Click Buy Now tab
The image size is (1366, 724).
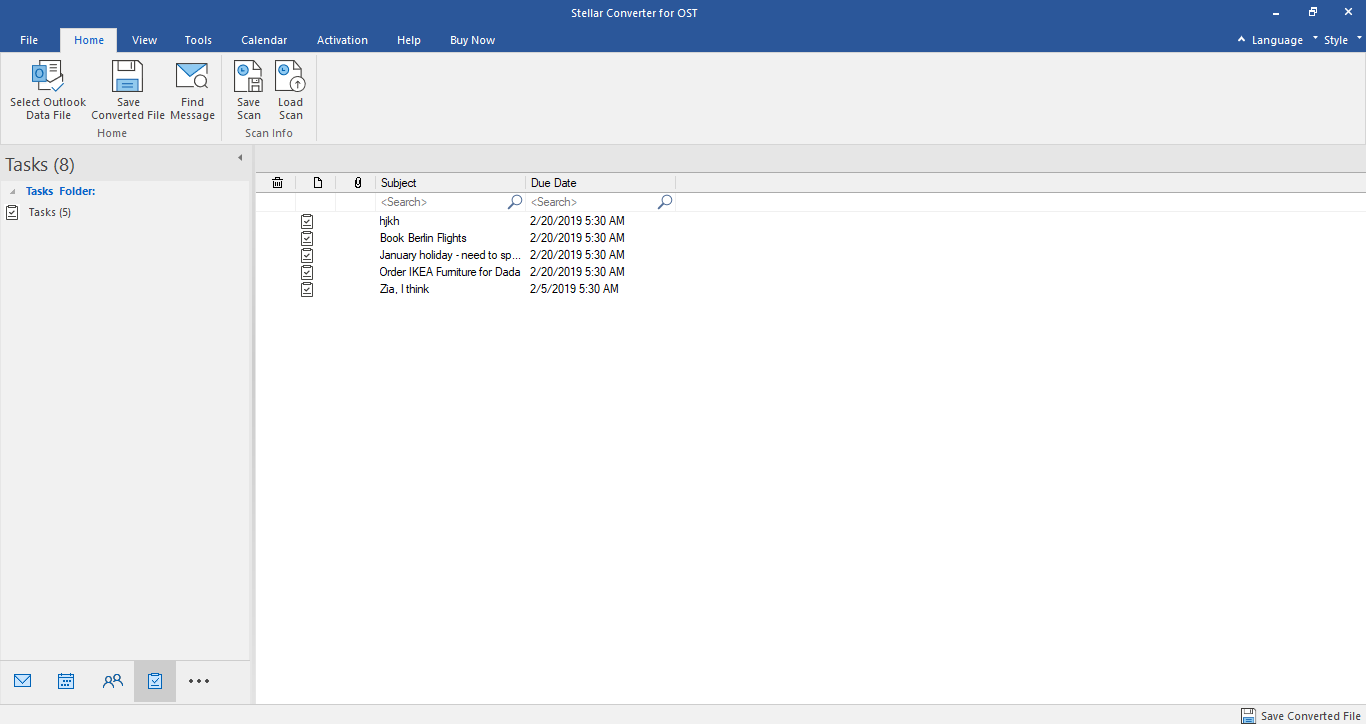click(x=472, y=40)
